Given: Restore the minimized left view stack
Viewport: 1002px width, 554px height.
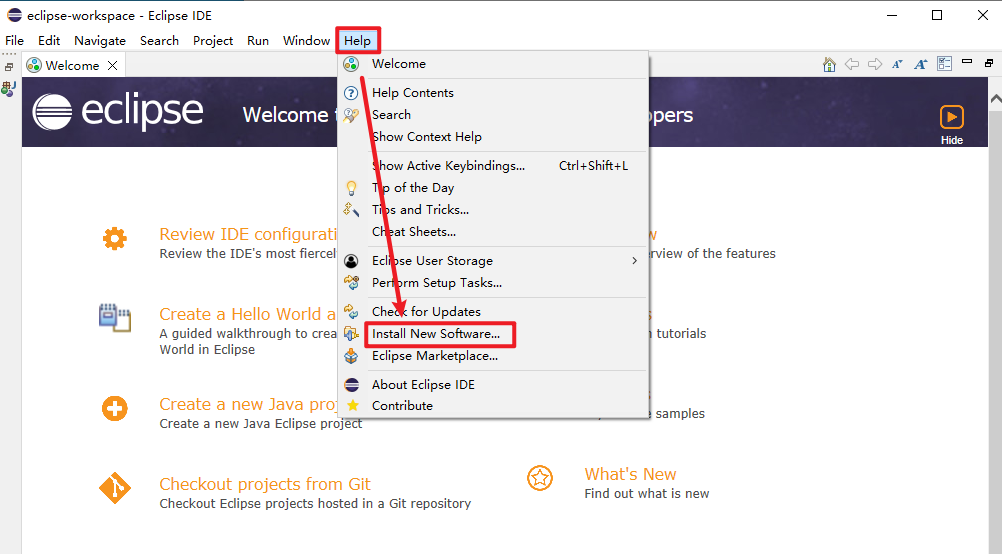Looking at the screenshot, I should 8,66.
